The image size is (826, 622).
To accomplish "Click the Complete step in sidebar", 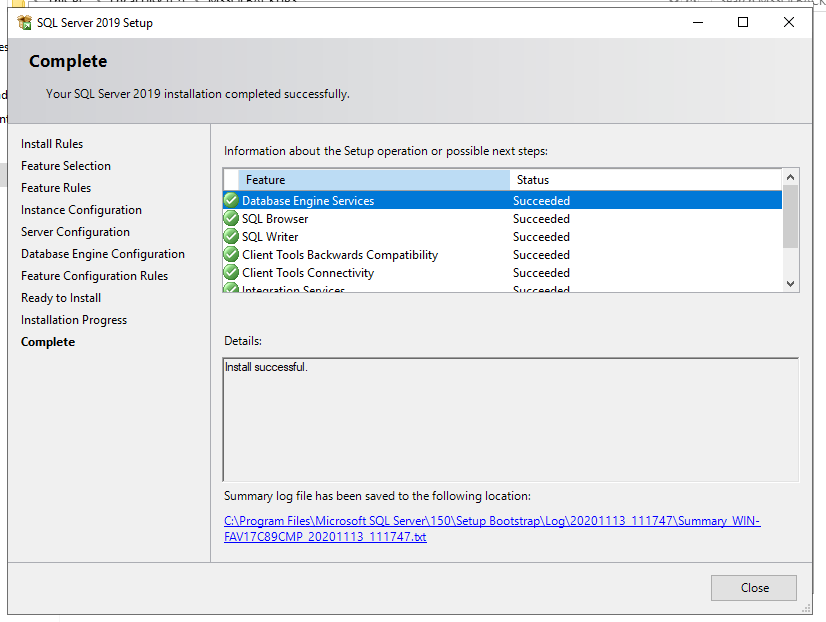I will 48,342.
